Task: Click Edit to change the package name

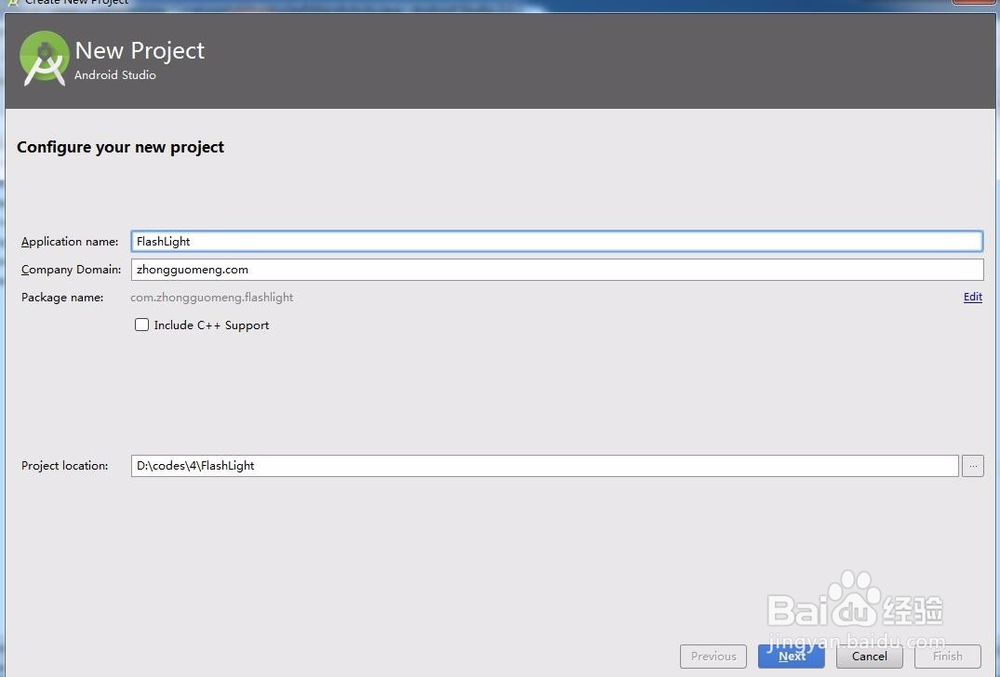Action: point(971,297)
